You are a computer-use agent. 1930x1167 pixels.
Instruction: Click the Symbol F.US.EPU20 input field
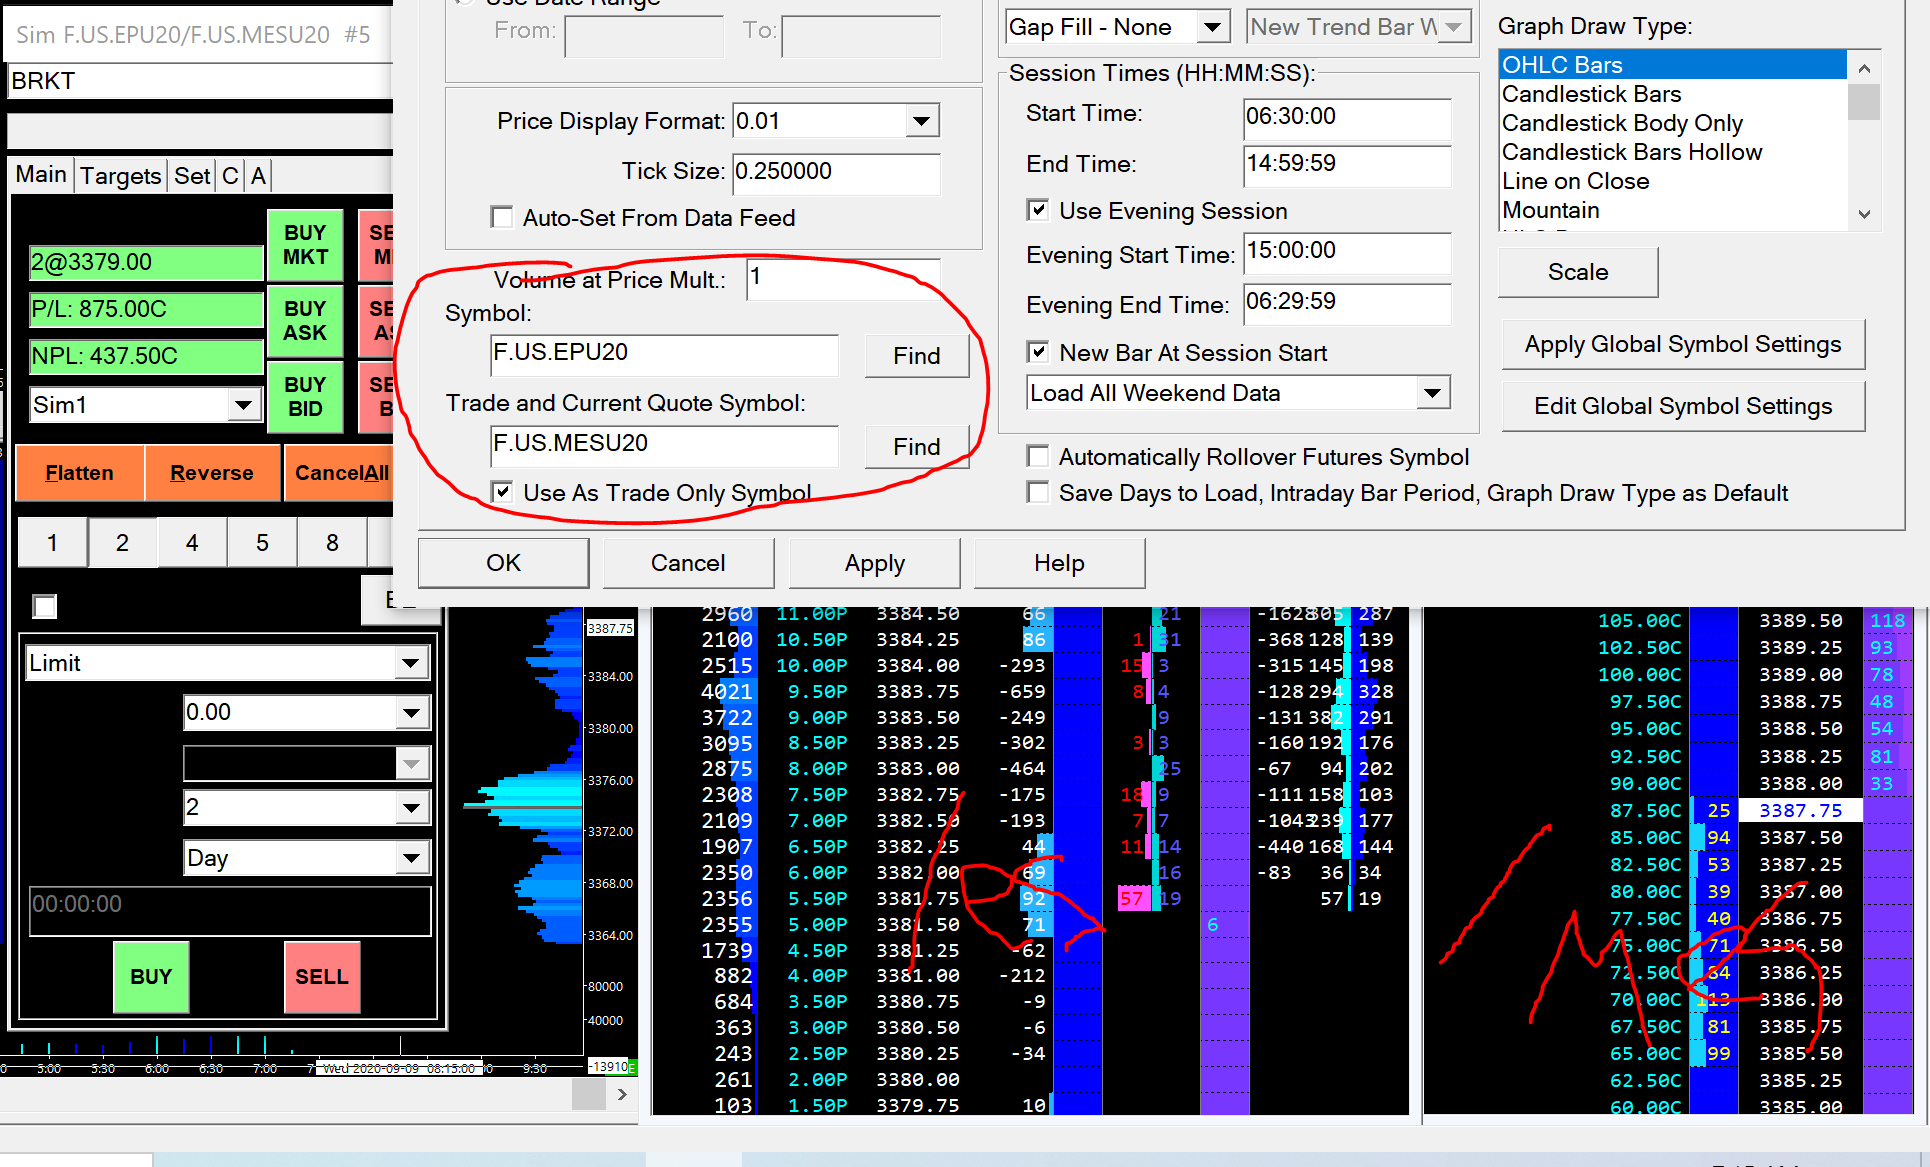[x=663, y=353]
